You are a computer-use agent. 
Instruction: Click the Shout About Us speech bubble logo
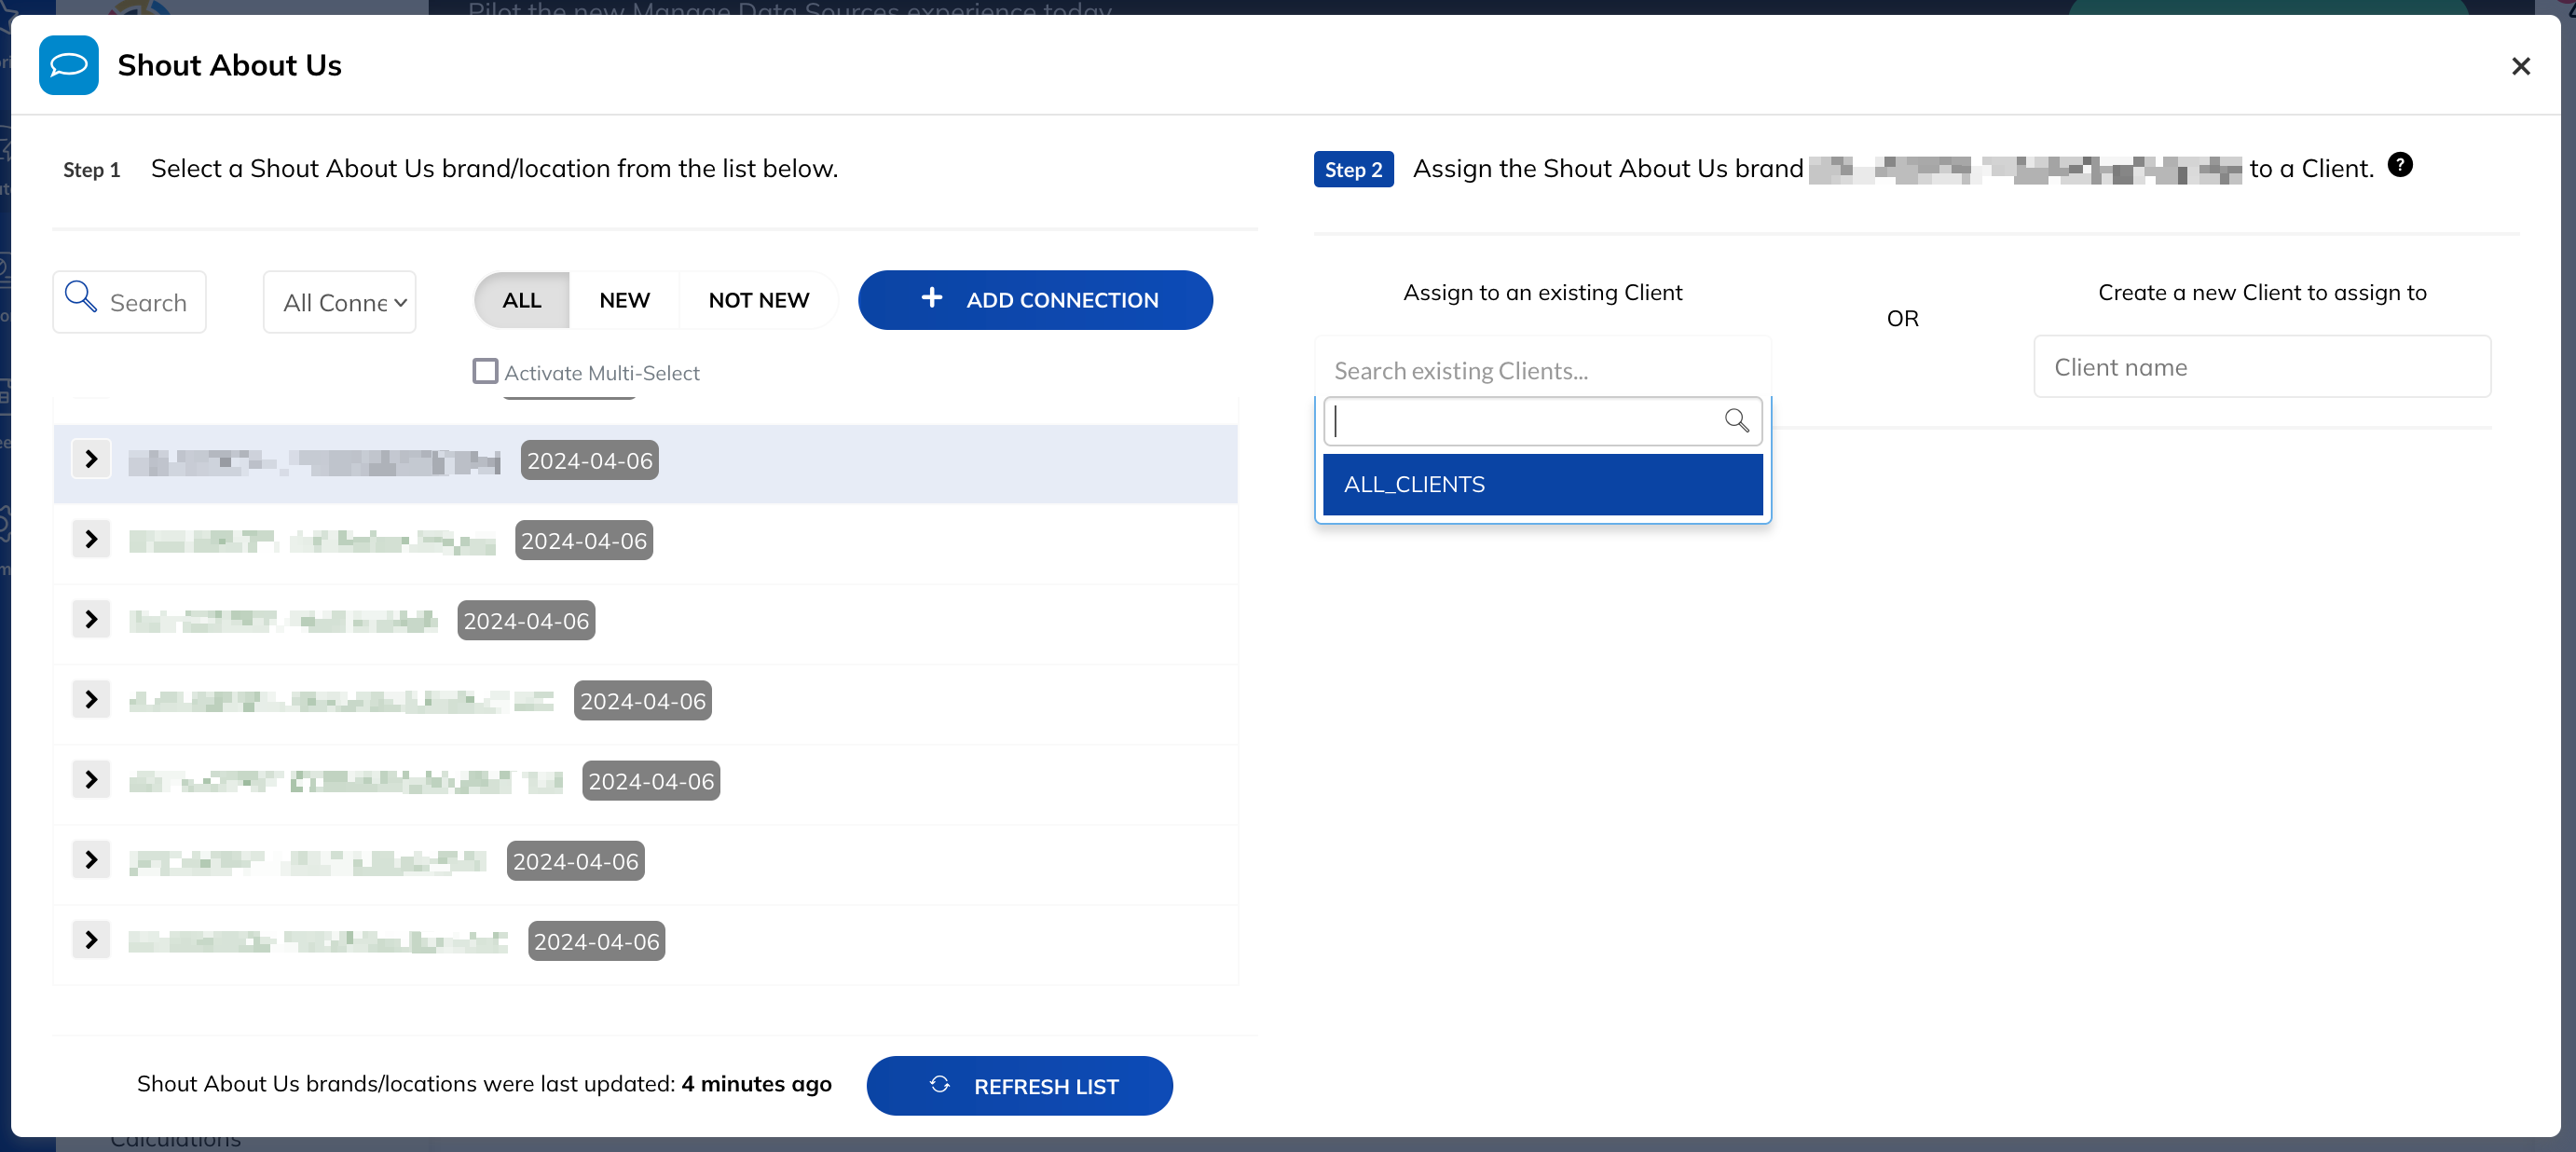68,65
